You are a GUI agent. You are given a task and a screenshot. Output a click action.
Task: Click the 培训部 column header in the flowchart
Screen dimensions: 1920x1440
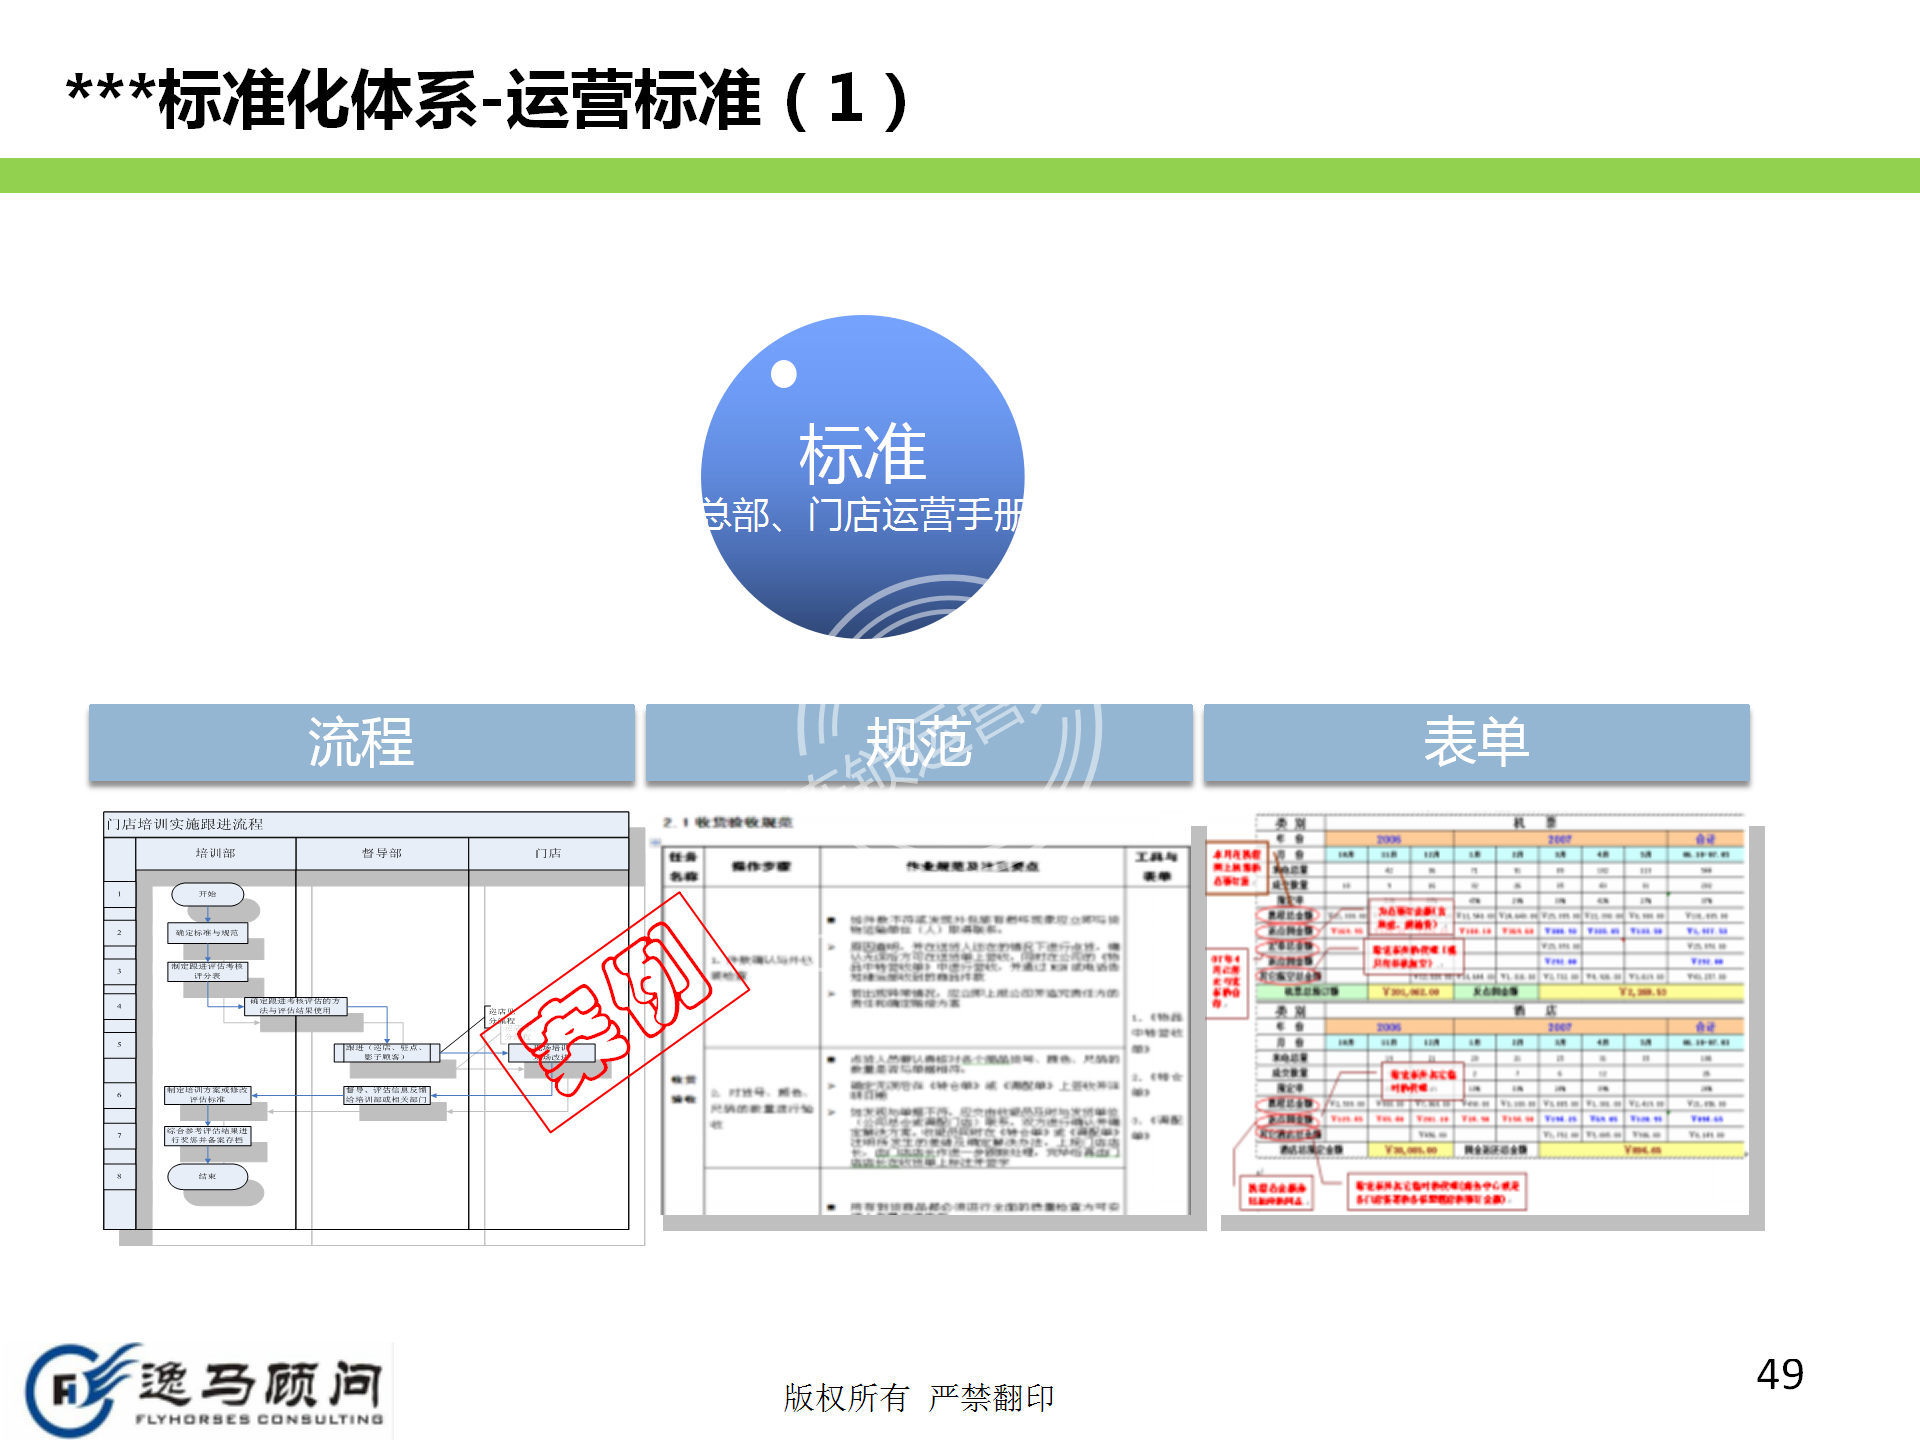click(215, 853)
